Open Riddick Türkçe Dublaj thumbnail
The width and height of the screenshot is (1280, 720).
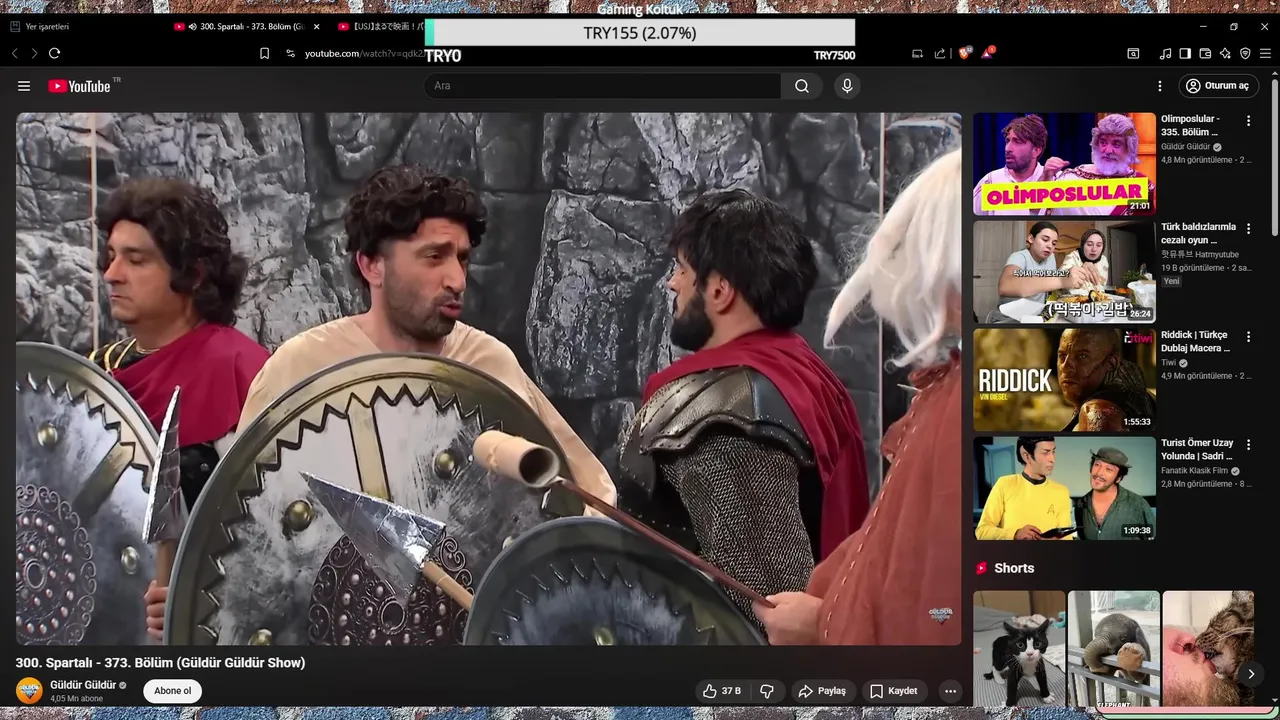(x=1064, y=380)
